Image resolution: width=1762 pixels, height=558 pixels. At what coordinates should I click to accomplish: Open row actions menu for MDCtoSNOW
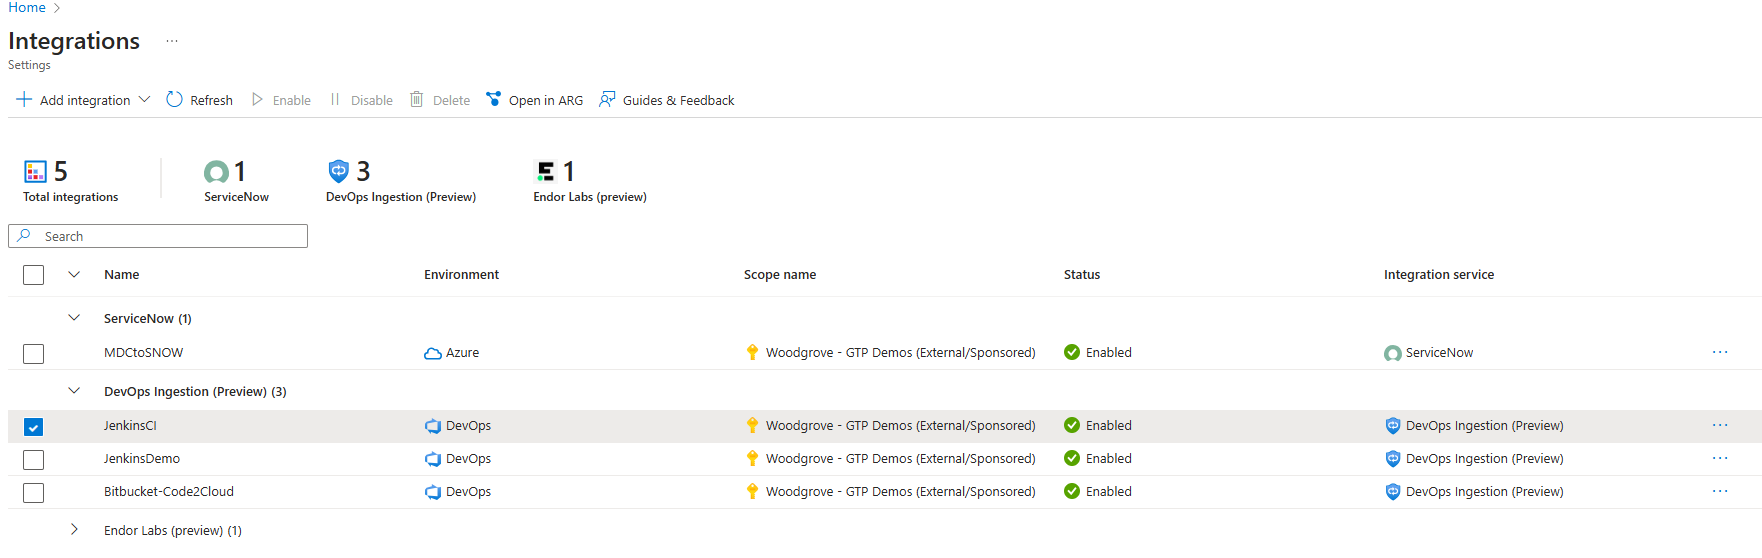point(1720,352)
